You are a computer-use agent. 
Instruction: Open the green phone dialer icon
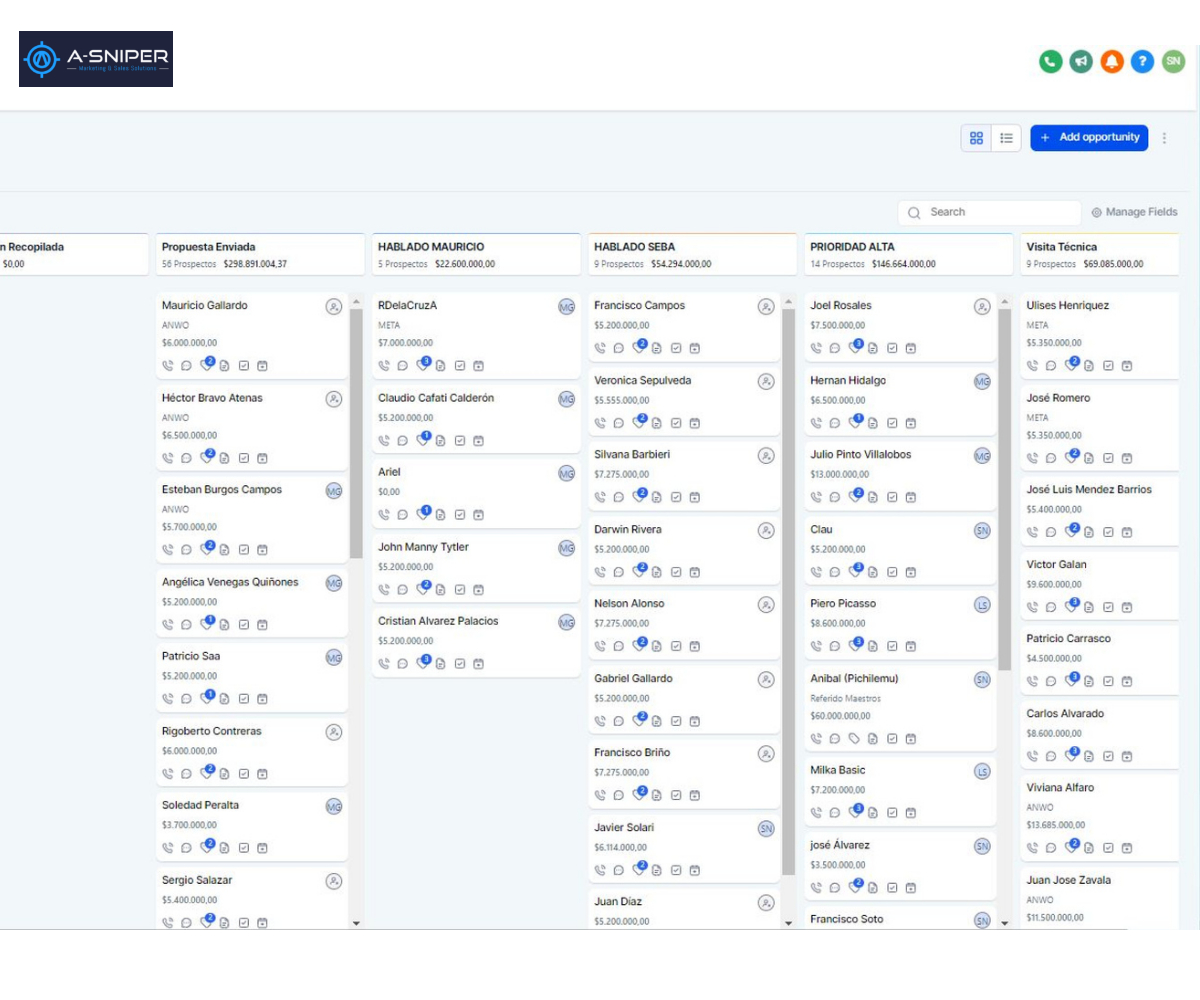[1050, 61]
